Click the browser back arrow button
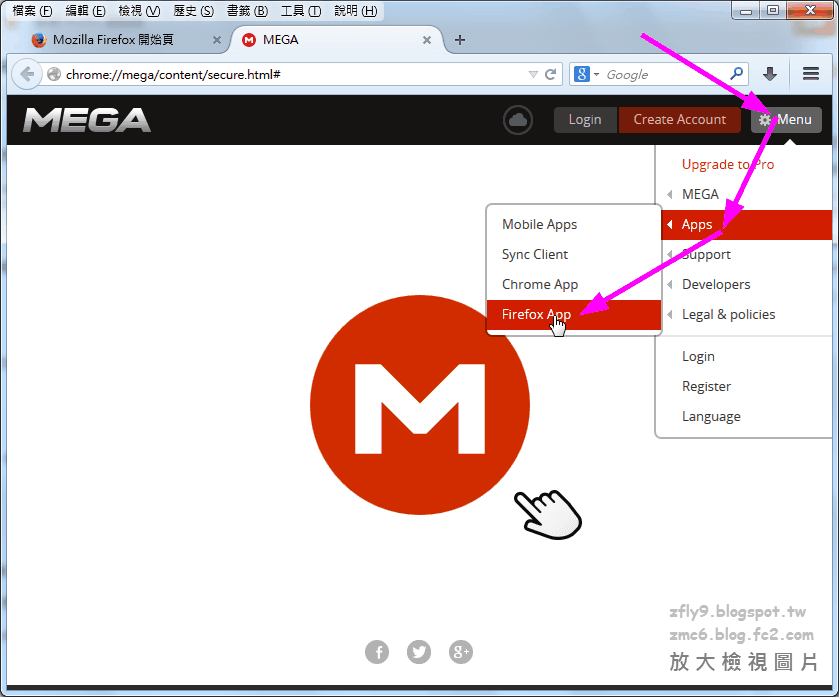The image size is (839, 697). [27, 74]
